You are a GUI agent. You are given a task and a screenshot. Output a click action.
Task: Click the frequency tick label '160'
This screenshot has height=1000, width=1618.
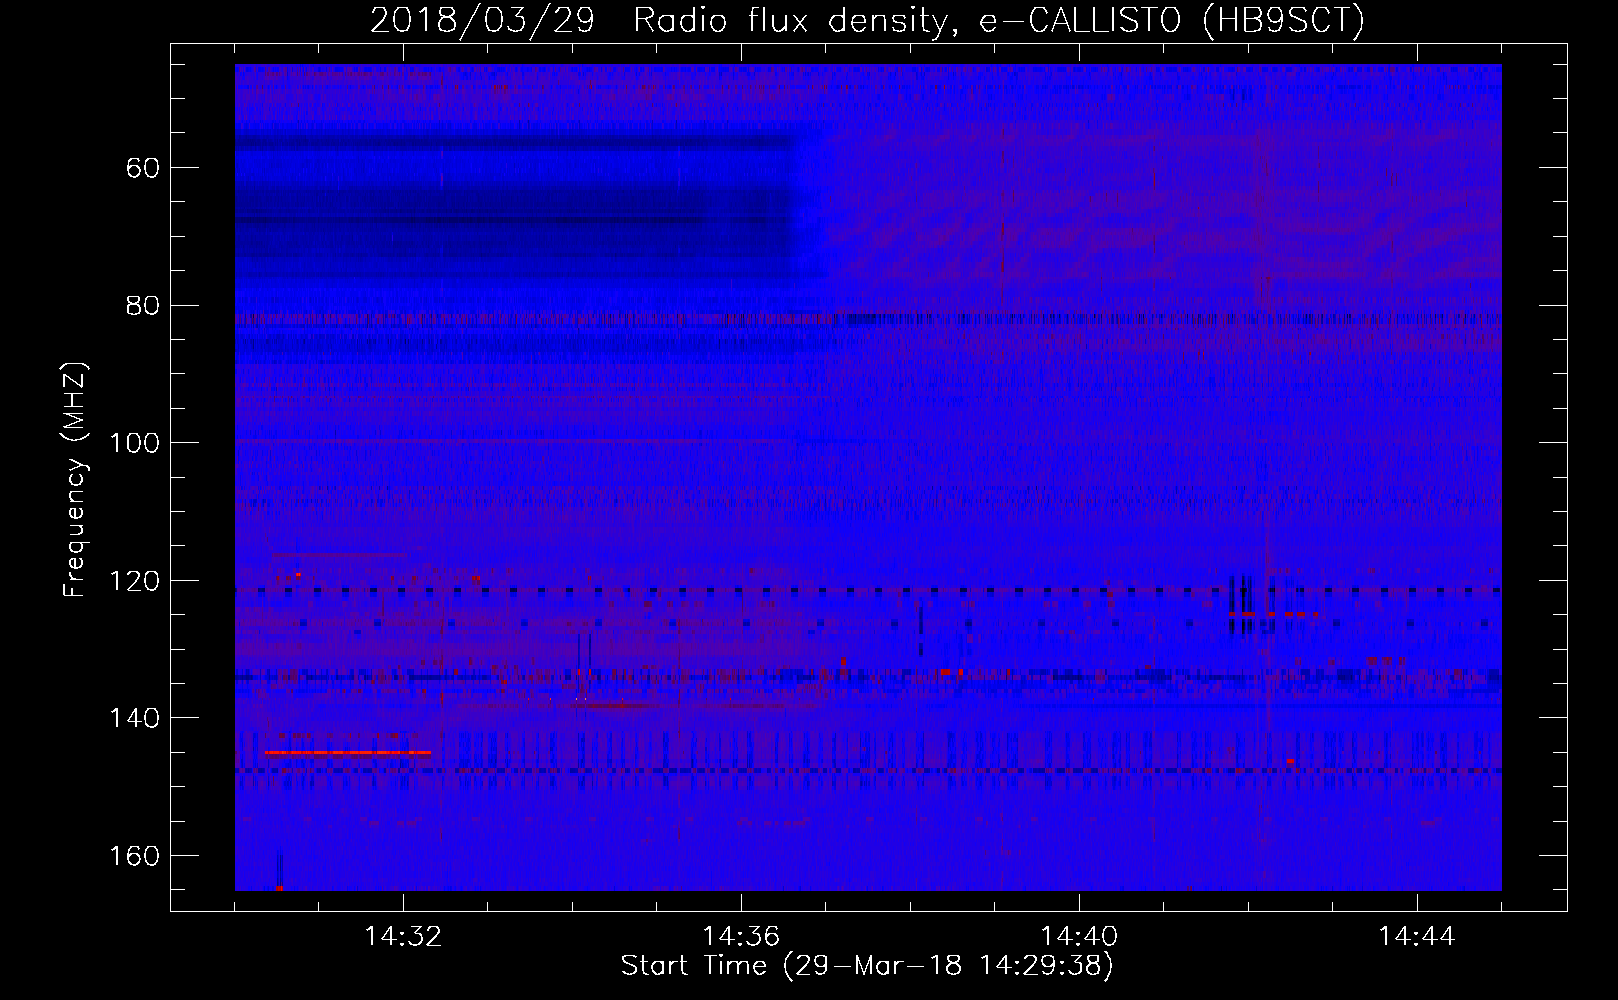pos(135,856)
